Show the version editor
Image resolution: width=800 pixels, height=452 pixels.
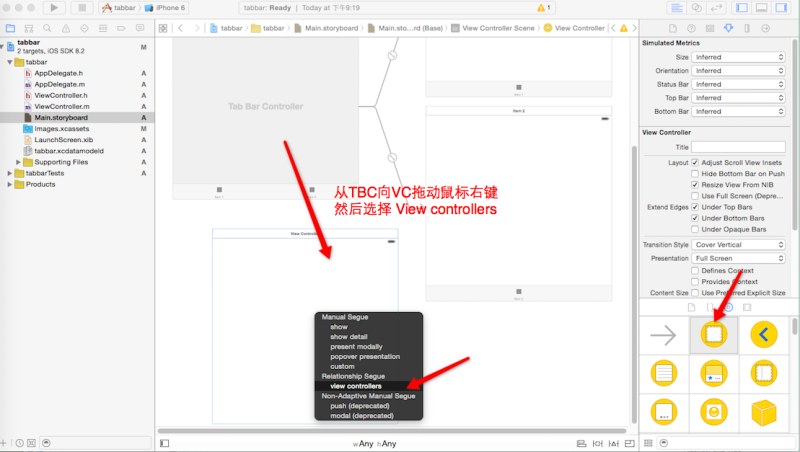716,8
